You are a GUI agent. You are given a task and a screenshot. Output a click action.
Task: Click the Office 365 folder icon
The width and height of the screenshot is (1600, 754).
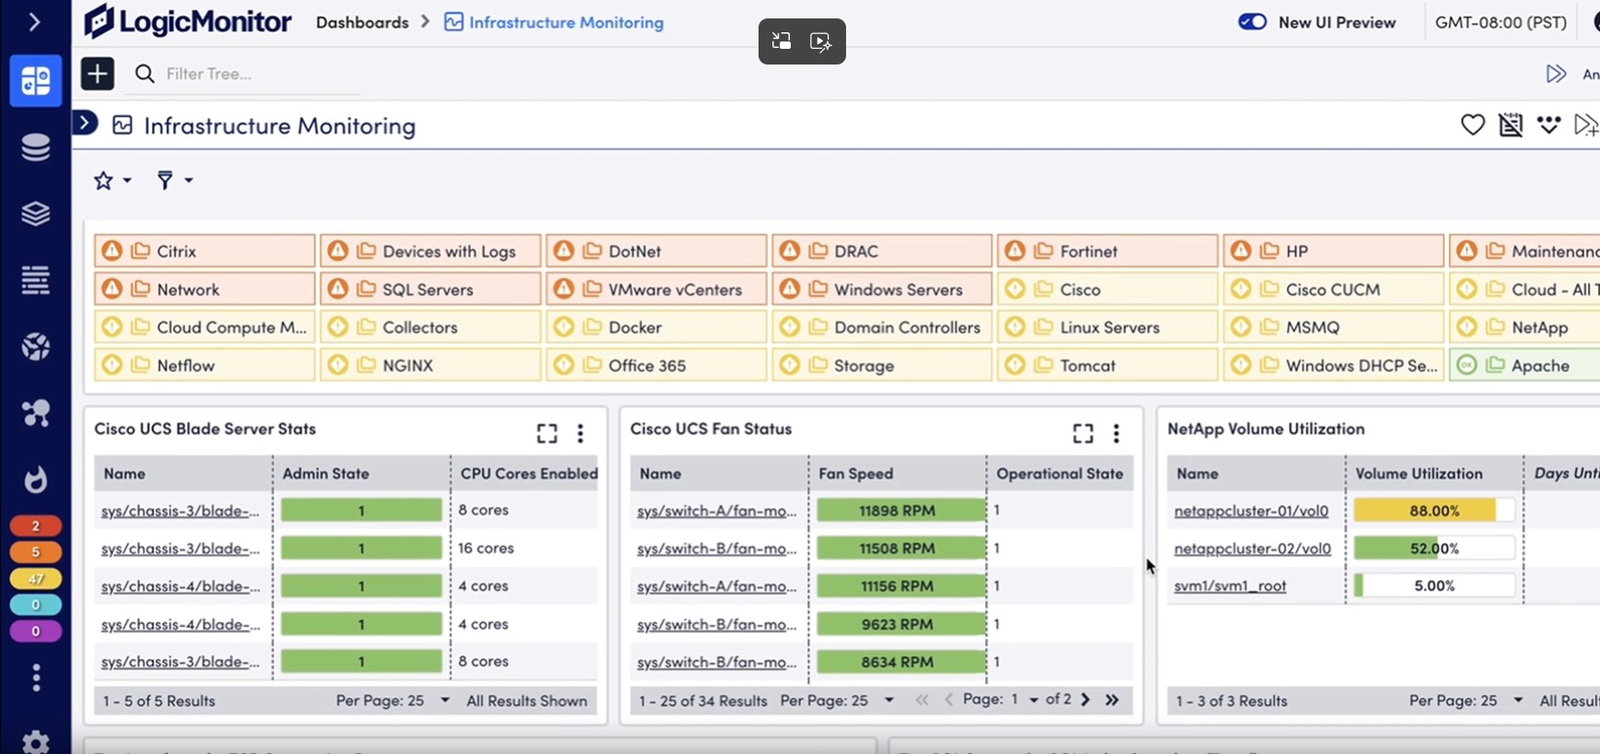click(592, 365)
